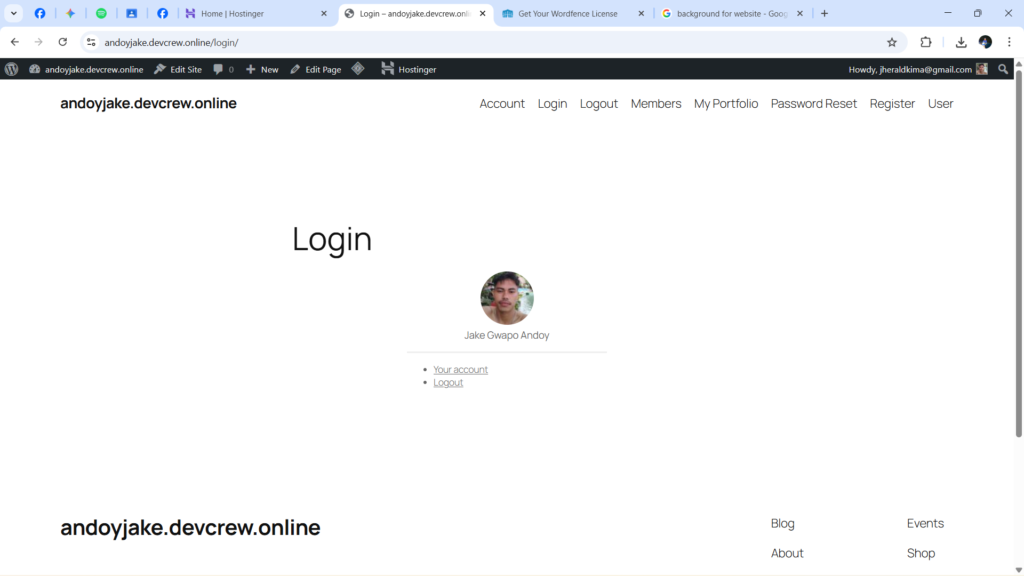Click the 'Your account' link
Screen dimensions: 1024x576
460,370
